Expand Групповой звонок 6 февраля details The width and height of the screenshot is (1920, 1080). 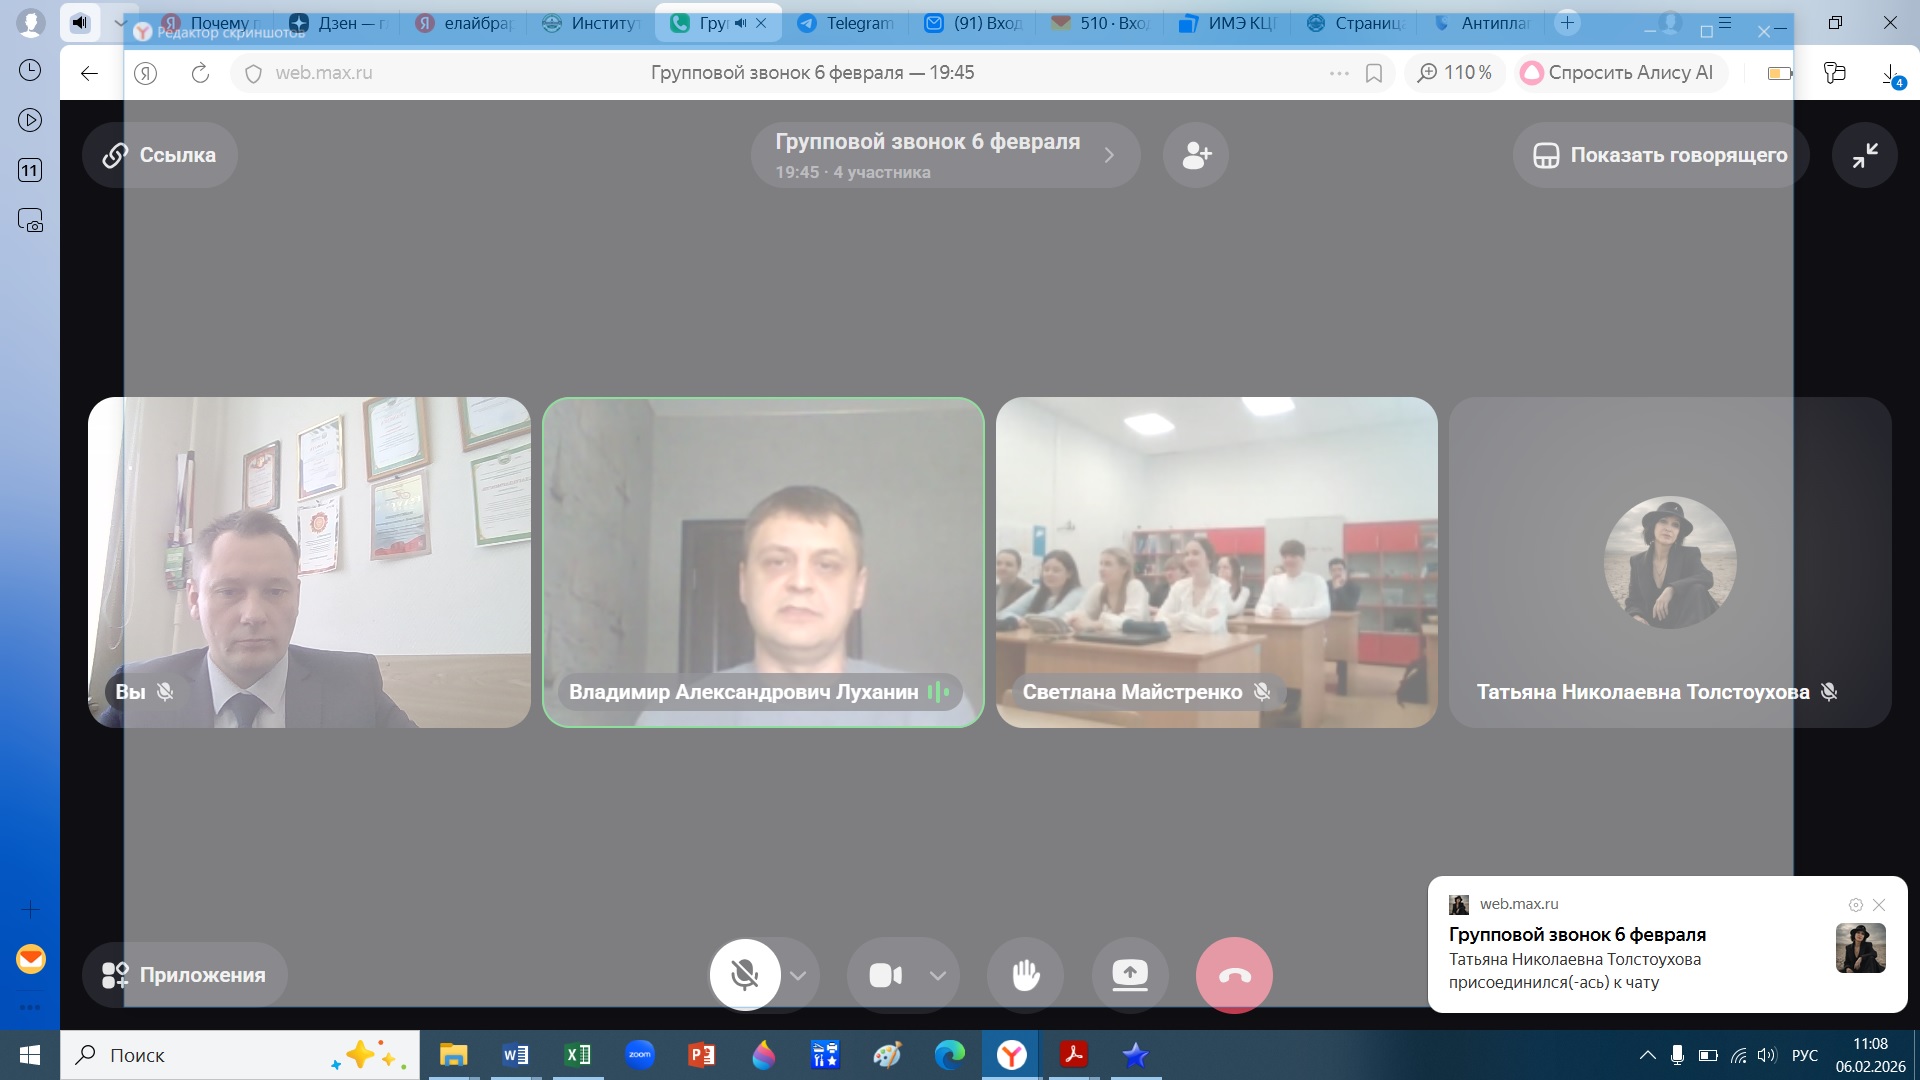click(x=945, y=155)
